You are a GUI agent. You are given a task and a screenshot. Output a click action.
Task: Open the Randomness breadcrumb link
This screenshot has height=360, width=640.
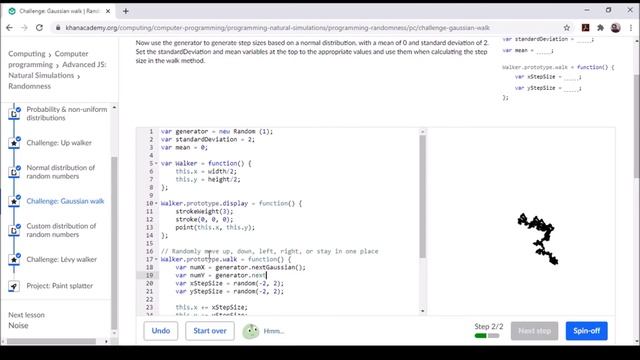[29, 86]
